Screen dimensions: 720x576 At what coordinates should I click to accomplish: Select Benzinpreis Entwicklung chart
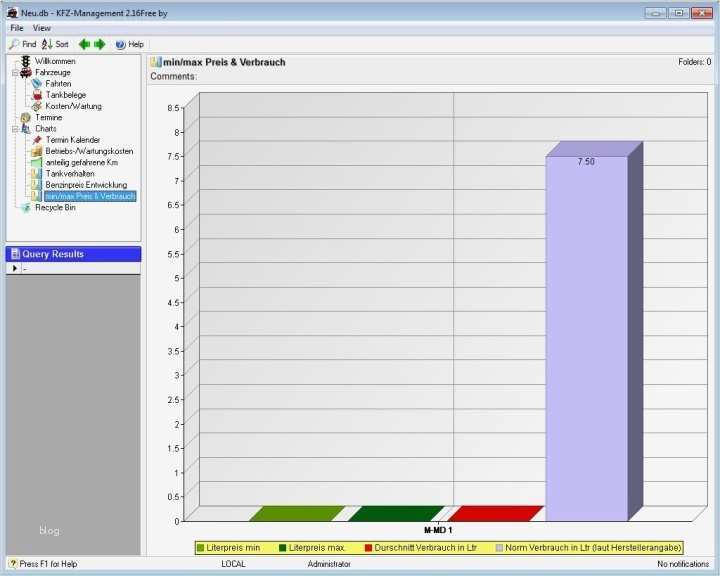pos(86,185)
